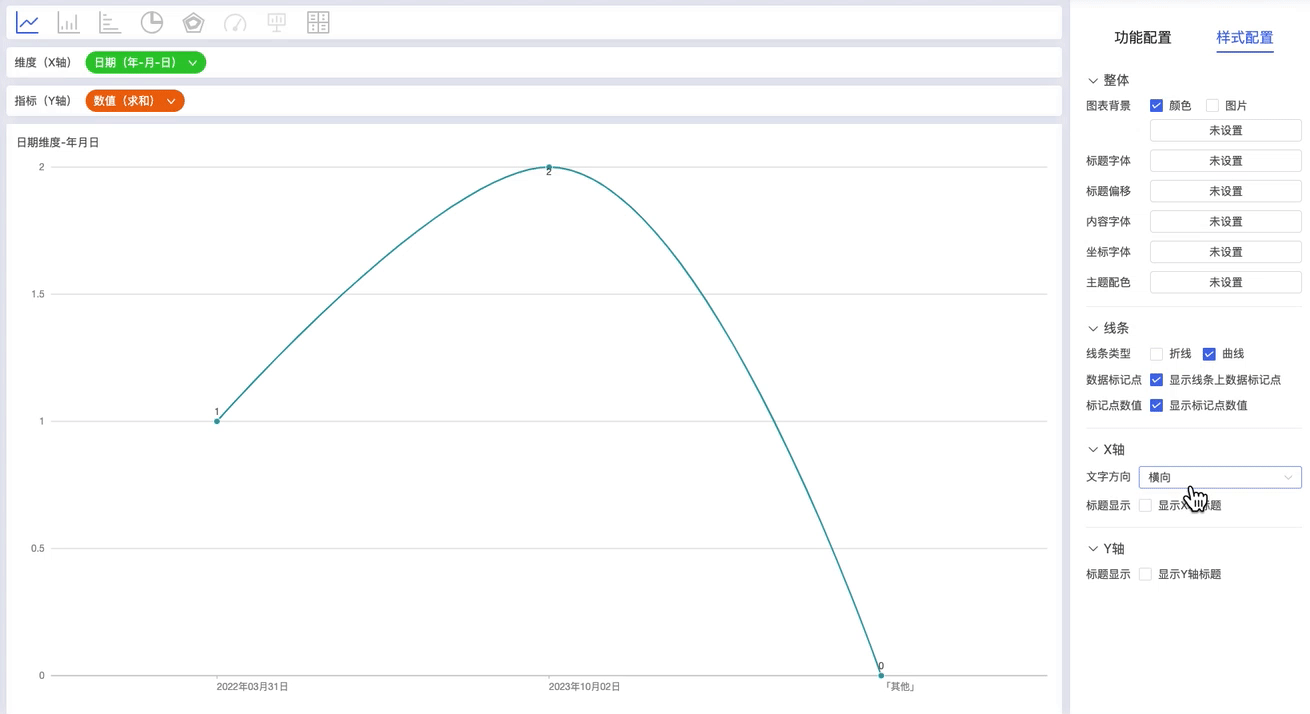Viewport: 1310px width, 714px height.
Task: Select the pie chart icon
Action: coord(151,22)
